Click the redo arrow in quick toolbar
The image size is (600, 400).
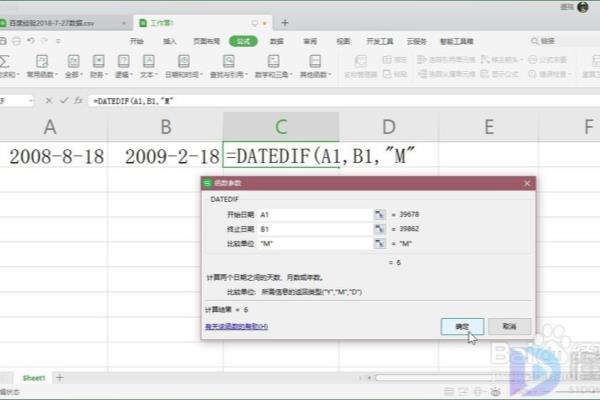click(44, 41)
